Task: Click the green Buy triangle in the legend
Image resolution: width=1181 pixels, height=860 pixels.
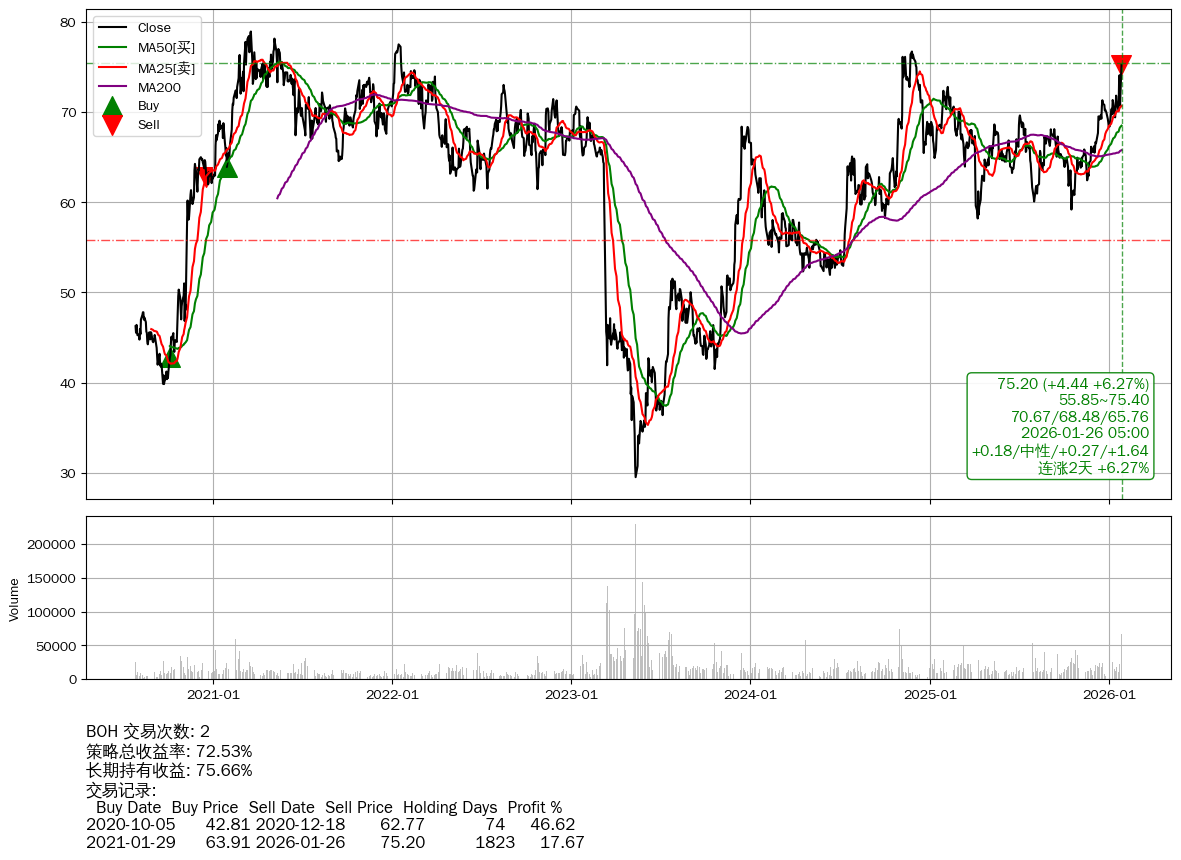Action: tap(113, 106)
